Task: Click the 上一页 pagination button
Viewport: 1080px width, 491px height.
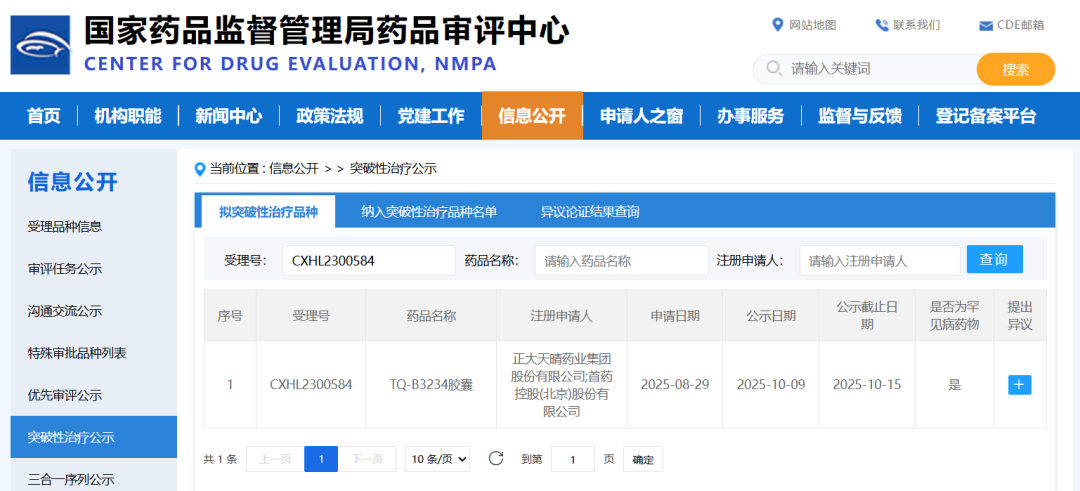Action: tap(275, 459)
